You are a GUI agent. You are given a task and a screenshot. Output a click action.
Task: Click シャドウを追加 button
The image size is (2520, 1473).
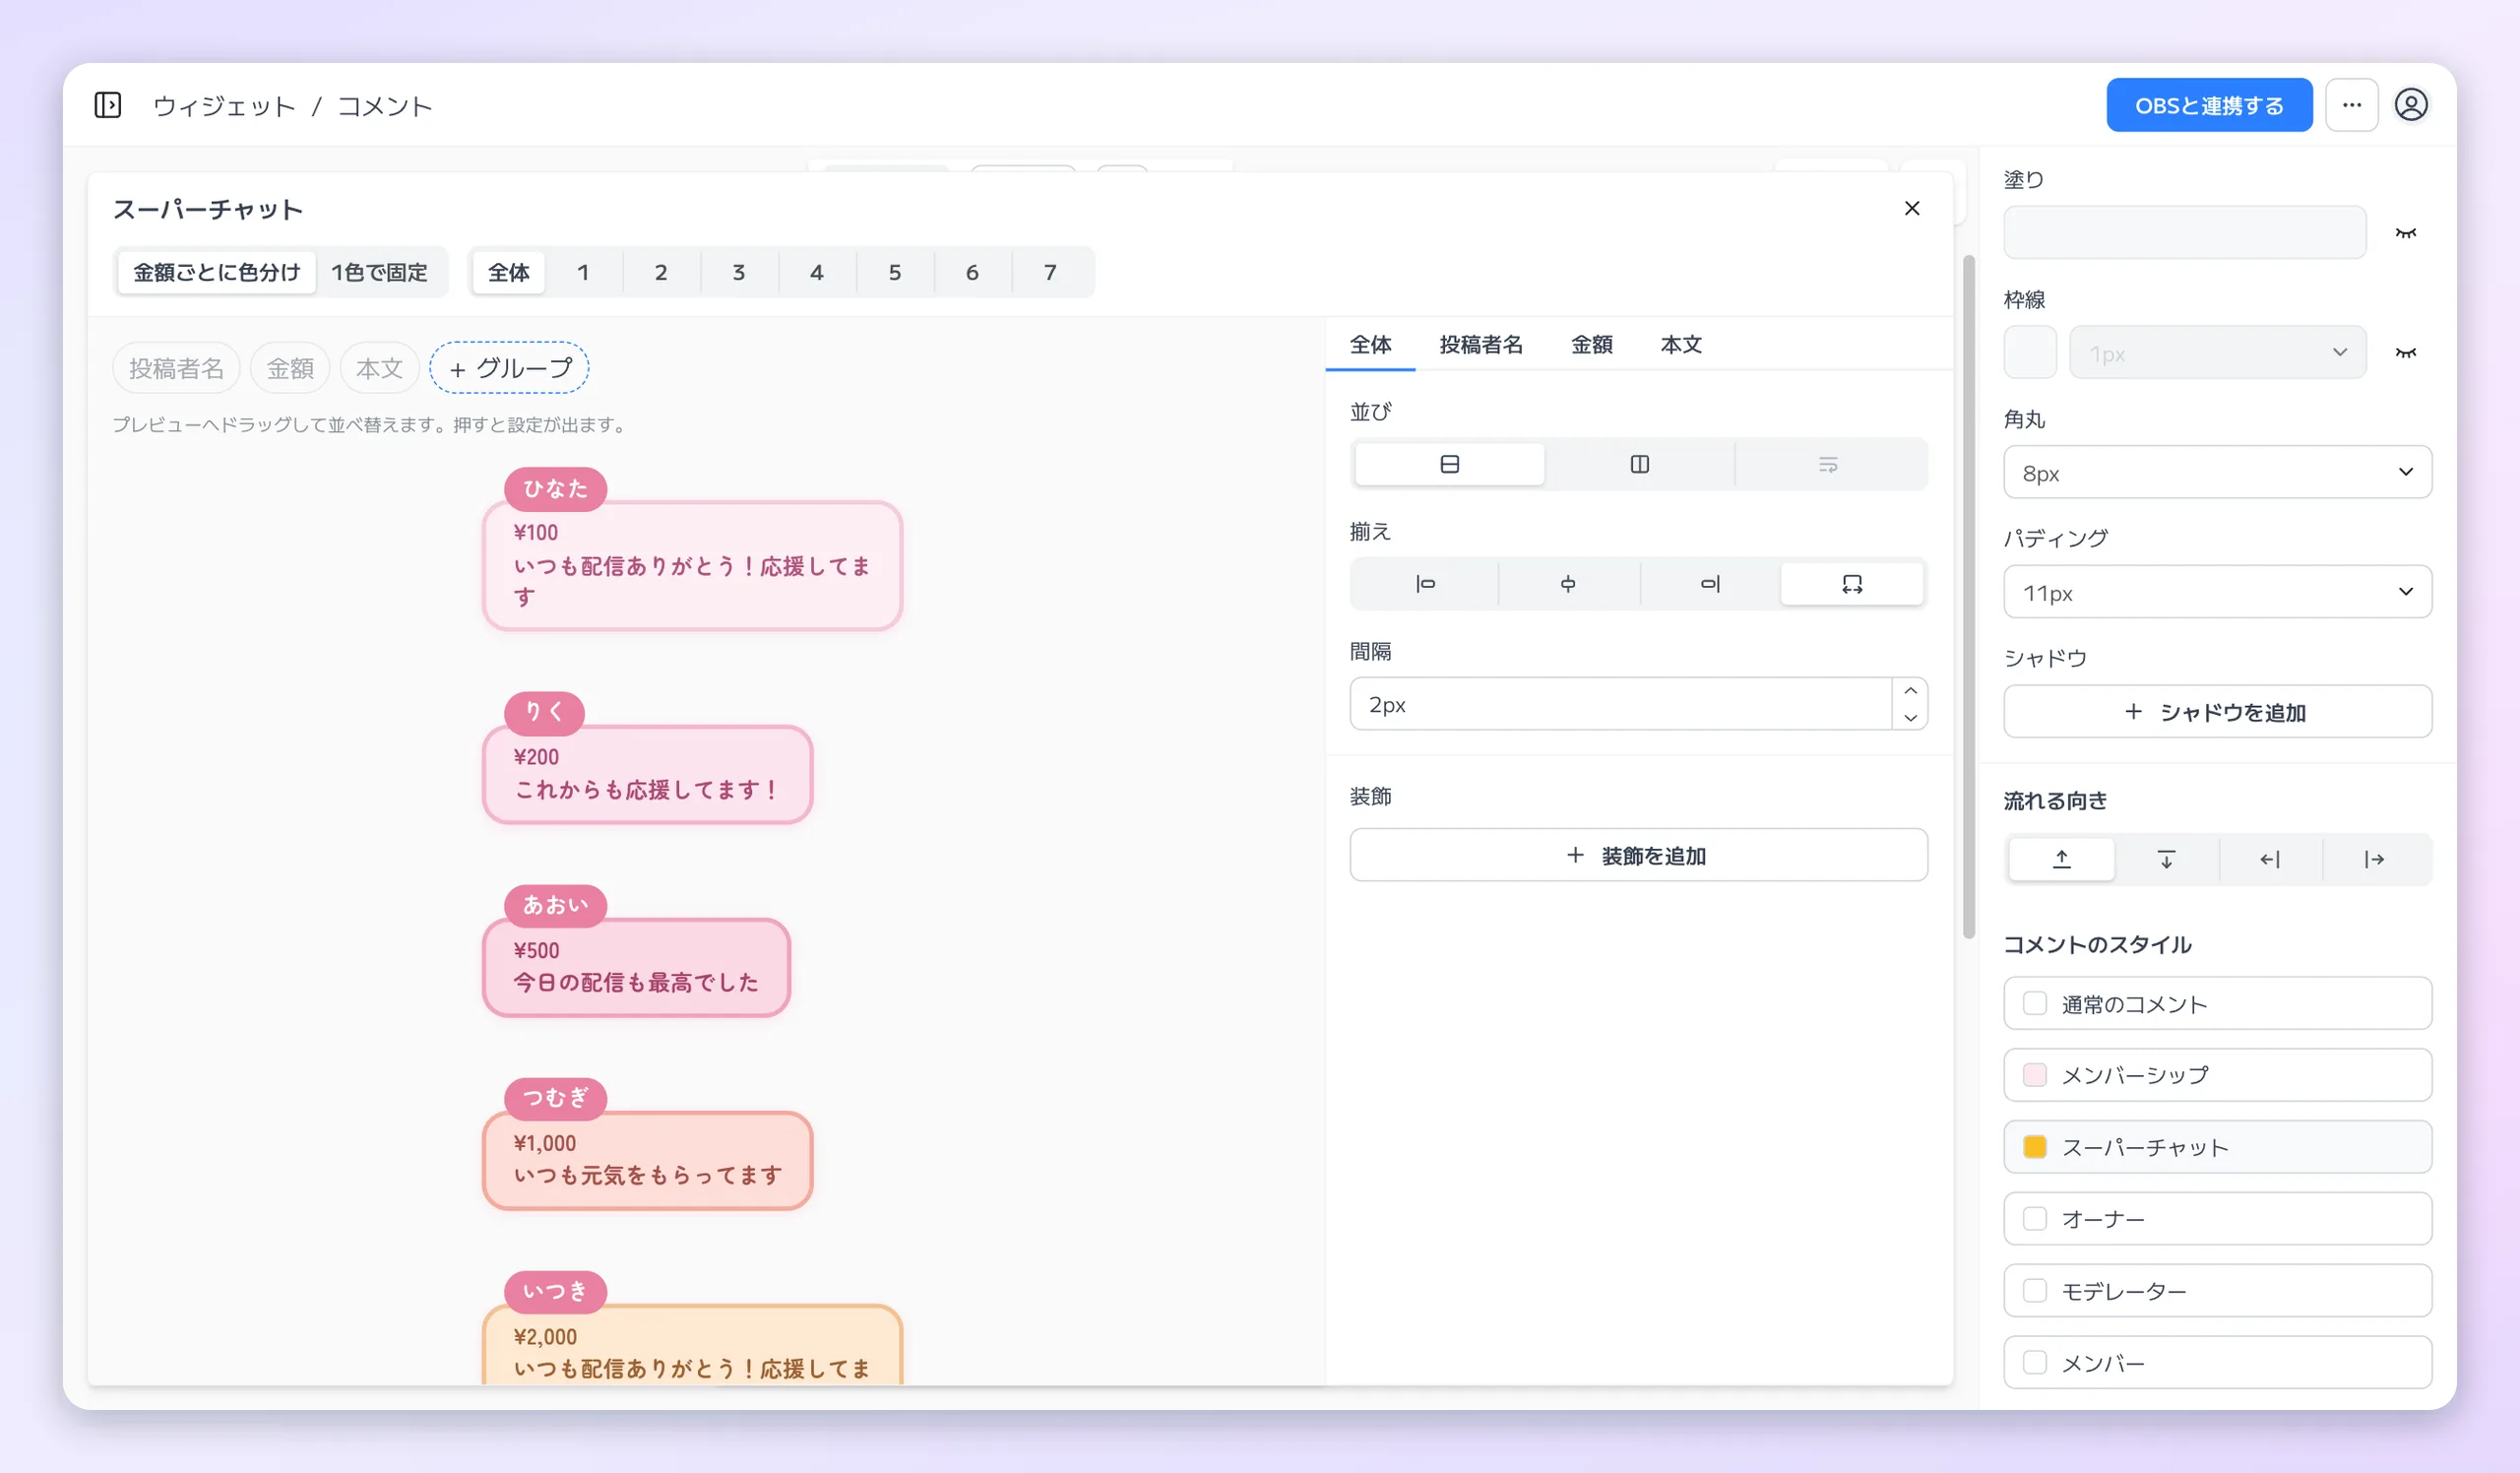coord(2217,711)
